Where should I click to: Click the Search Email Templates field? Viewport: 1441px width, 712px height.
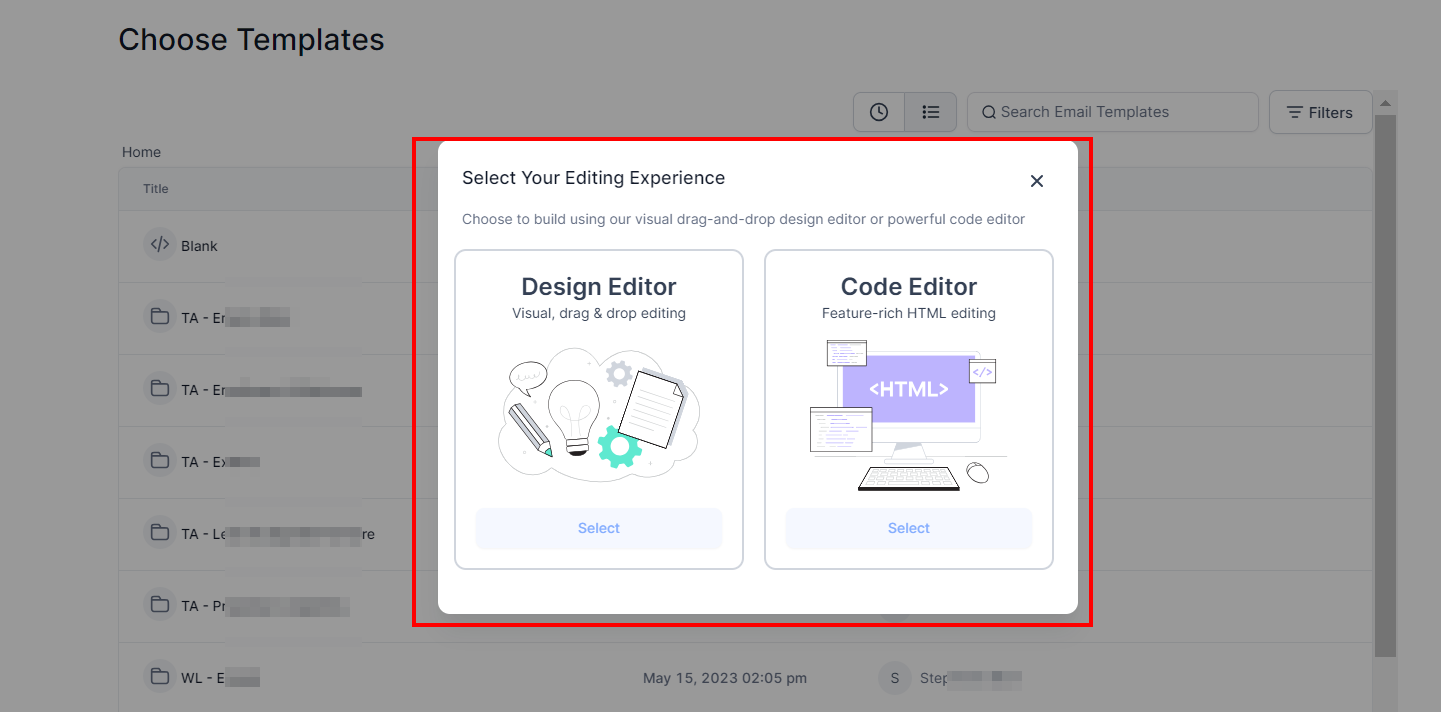[x=1112, y=112]
